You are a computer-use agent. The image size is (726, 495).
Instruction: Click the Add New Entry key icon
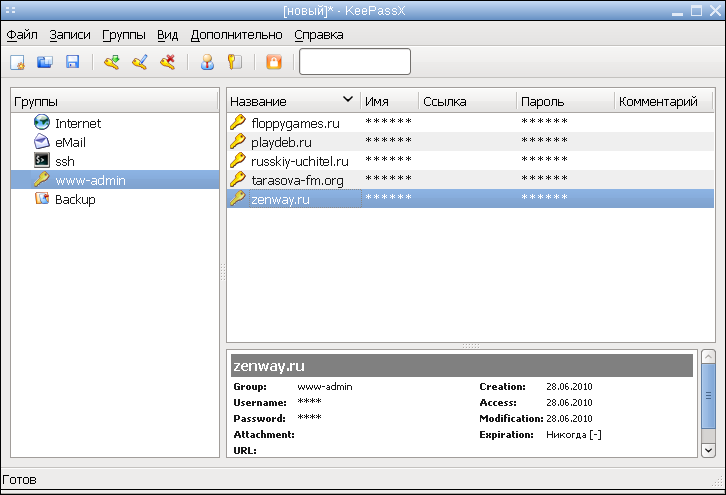coord(111,62)
